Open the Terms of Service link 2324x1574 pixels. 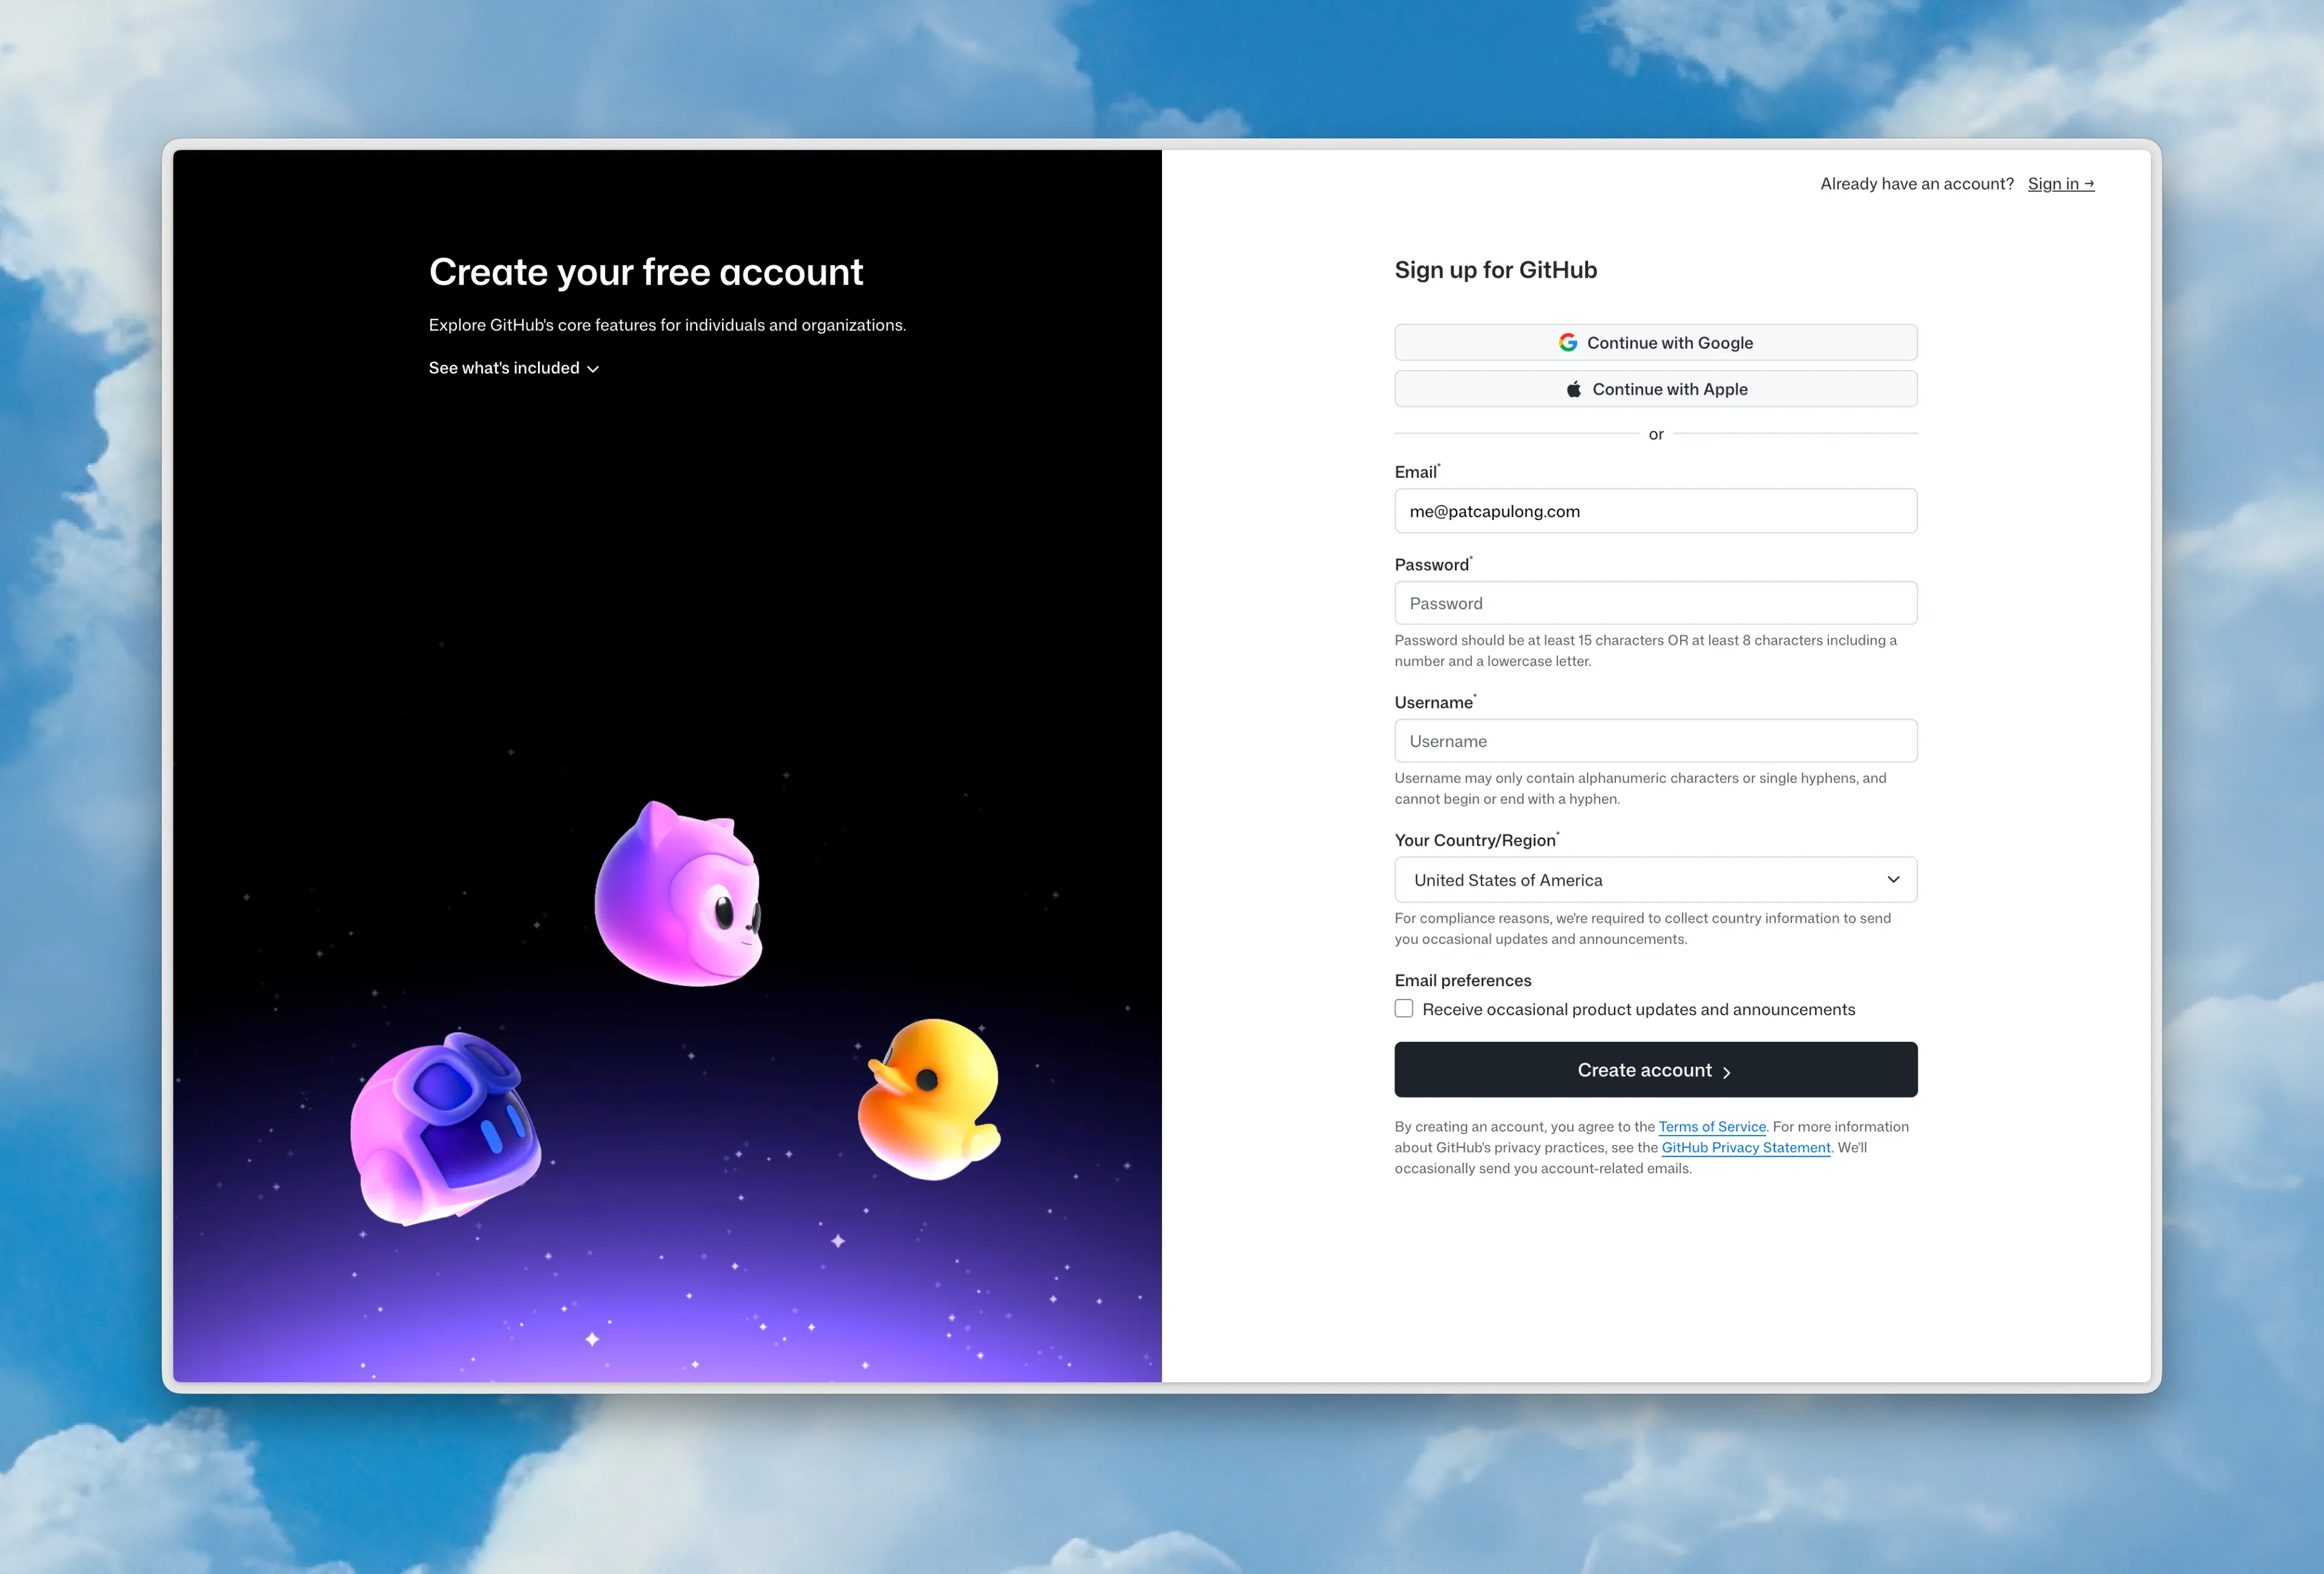pos(1712,1127)
